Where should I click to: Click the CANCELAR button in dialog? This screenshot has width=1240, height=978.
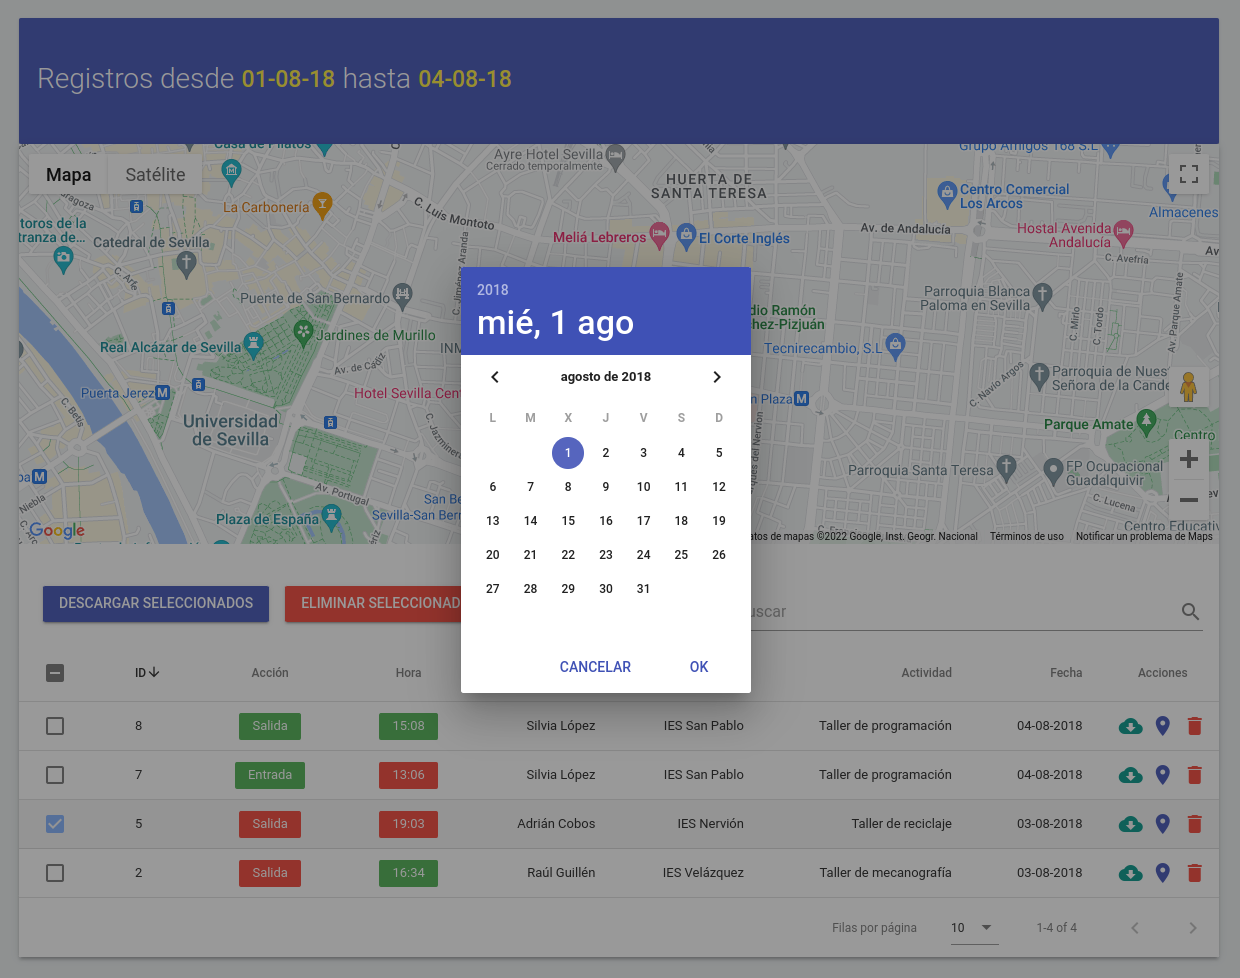(595, 667)
